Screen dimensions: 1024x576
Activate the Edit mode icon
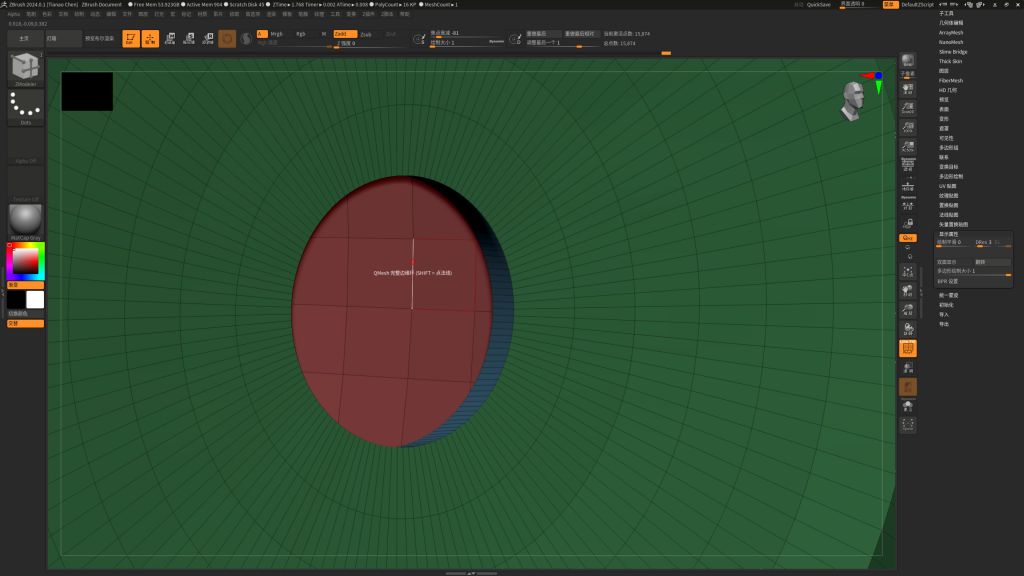131,39
